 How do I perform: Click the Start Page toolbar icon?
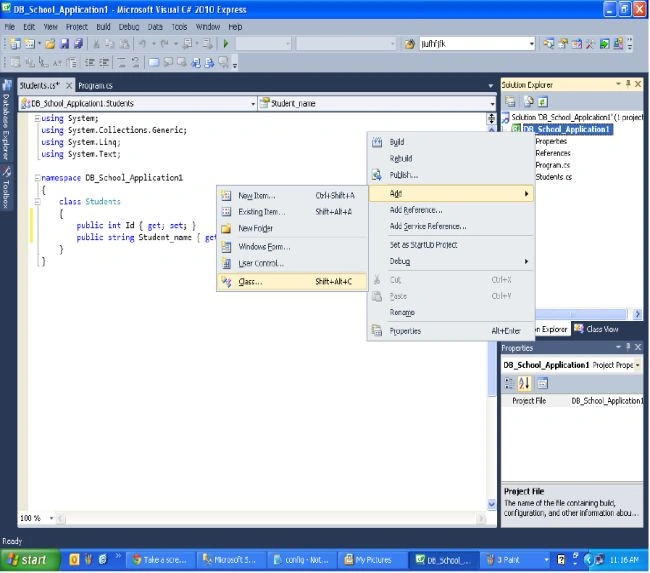click(604, 44)
